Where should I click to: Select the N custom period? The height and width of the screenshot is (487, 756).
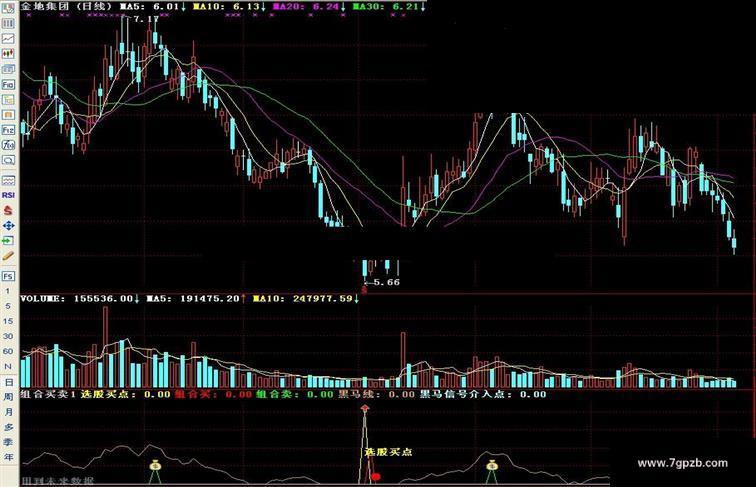click(8, 367)
